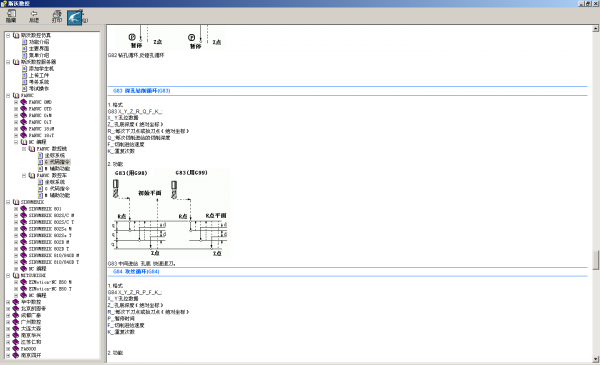The height and width of the screenshot is (365, 600).
Task: Click the book icon beside 华中数控
Action: coord(16,302)
